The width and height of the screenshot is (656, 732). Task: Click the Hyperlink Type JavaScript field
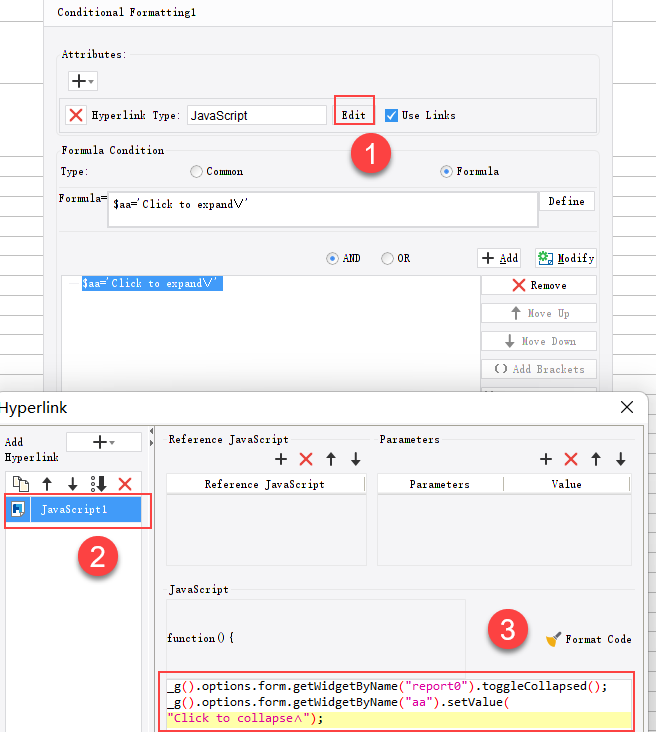pos(257,115)
